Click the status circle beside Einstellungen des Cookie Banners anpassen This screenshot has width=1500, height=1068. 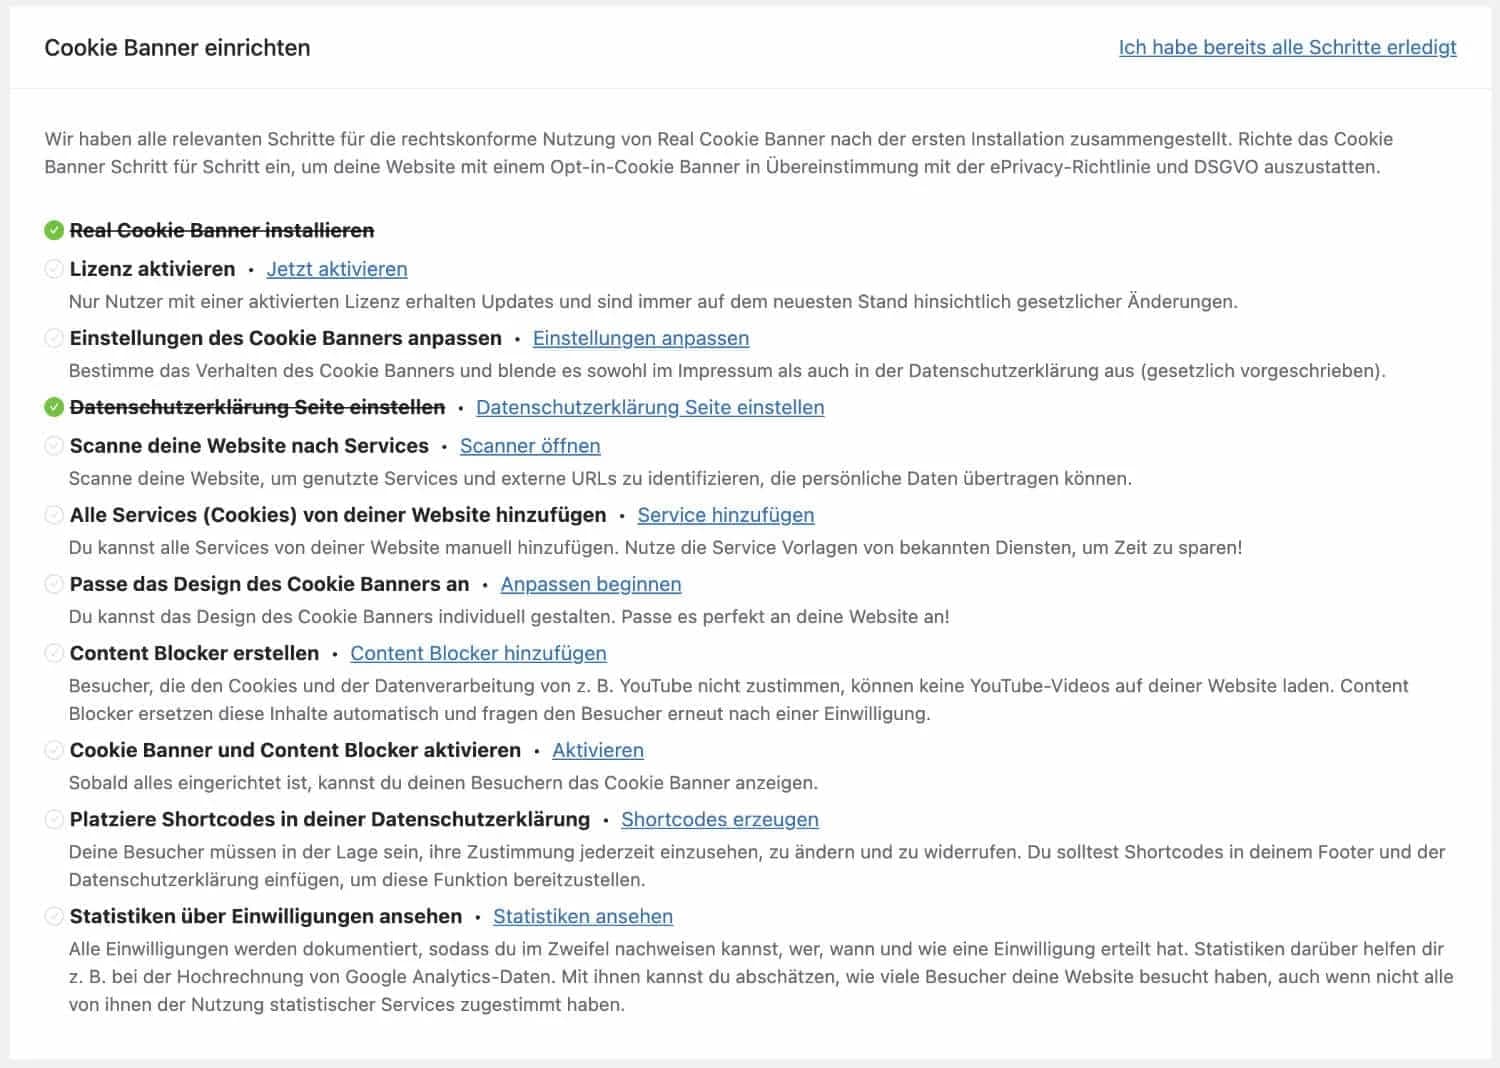tap(54, 338)
